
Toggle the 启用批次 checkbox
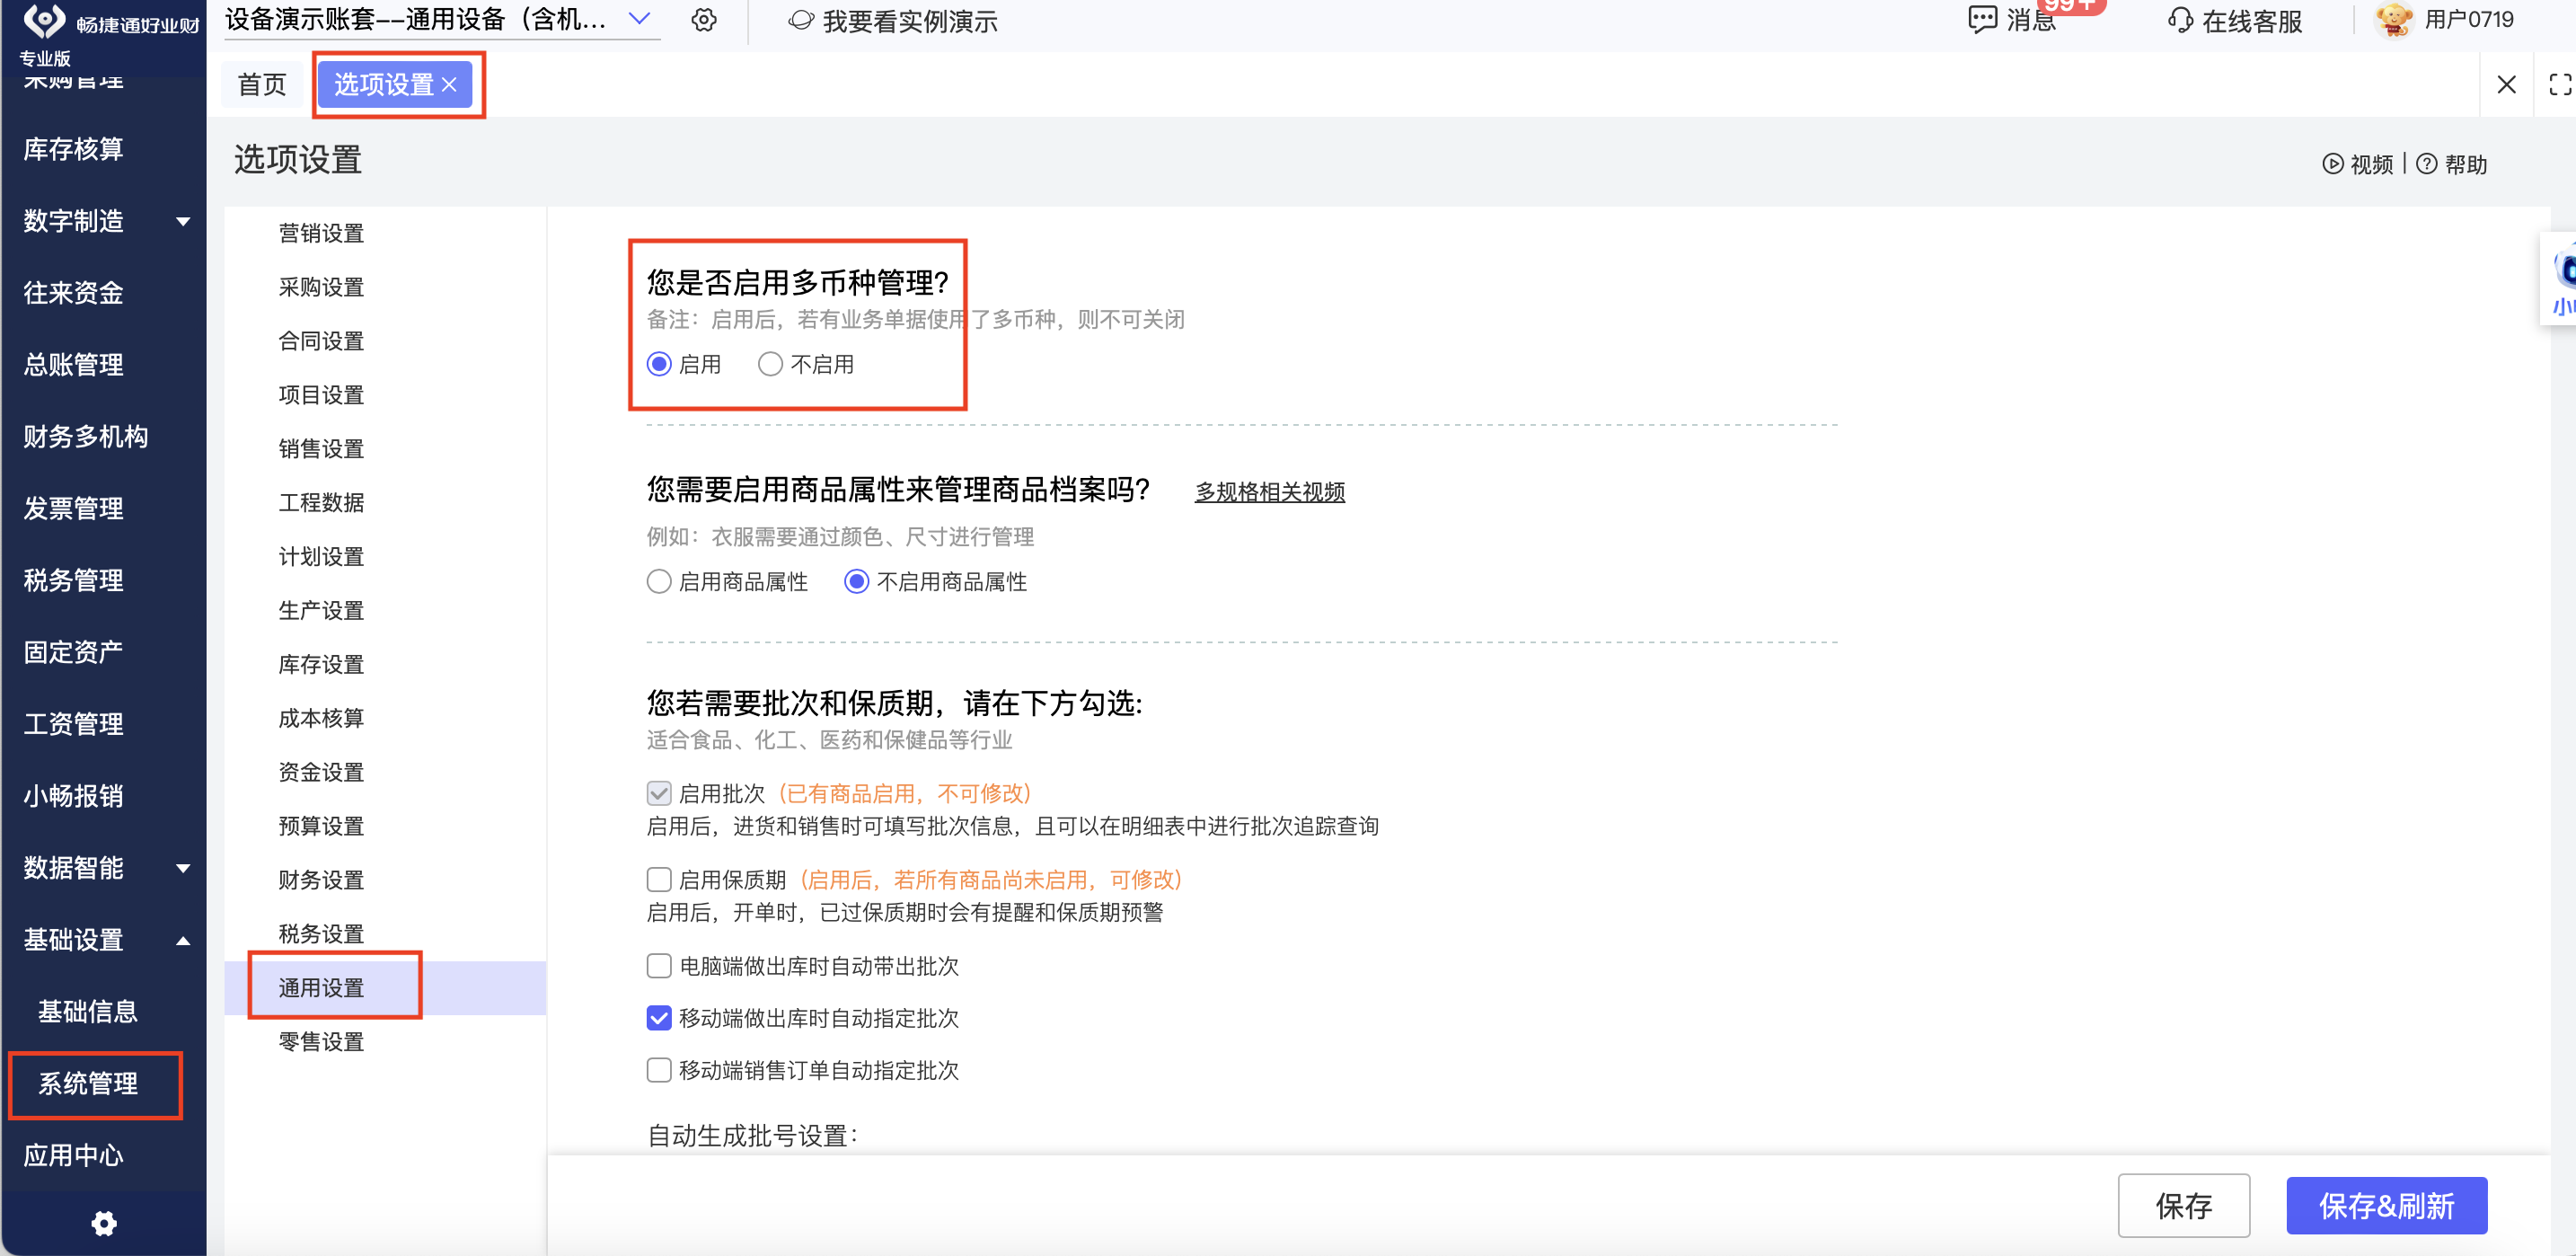coord(658,794)
